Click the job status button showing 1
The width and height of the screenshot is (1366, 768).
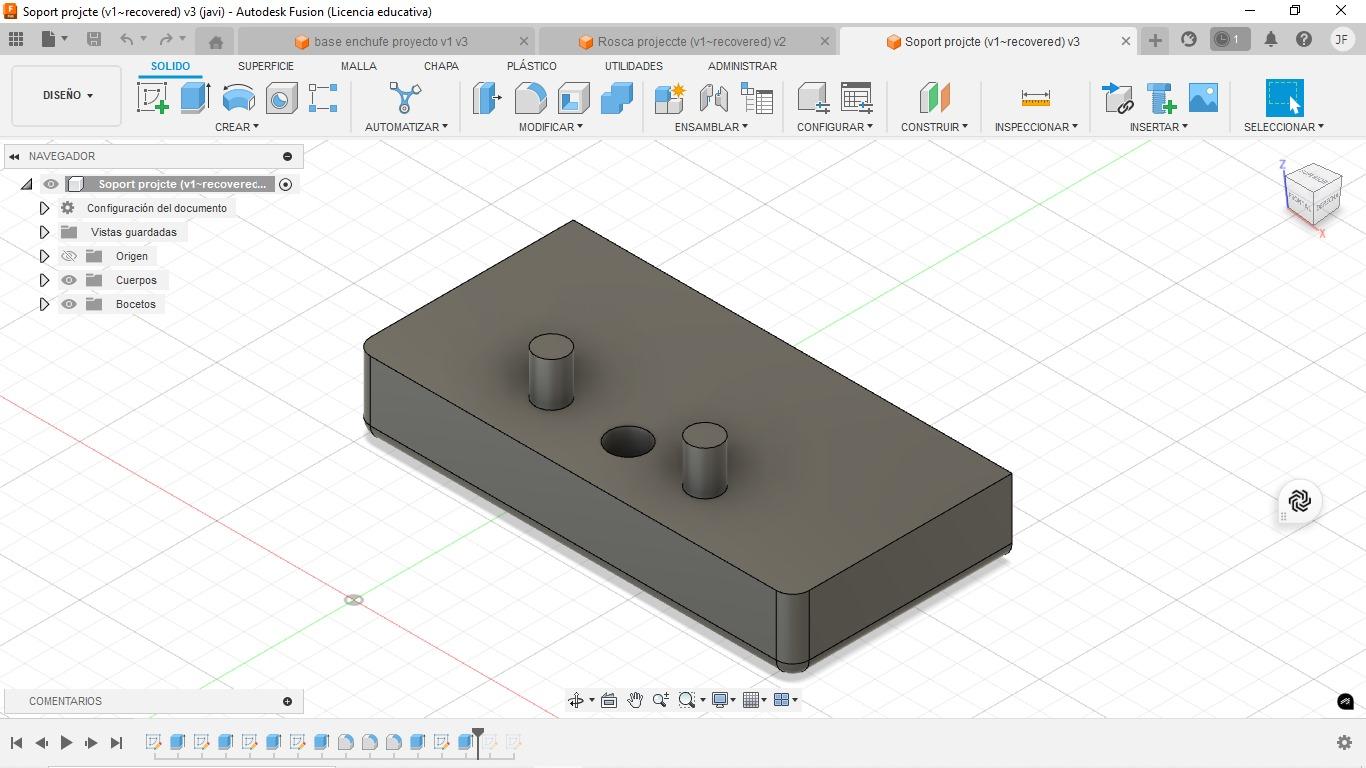pos(1229,39)
